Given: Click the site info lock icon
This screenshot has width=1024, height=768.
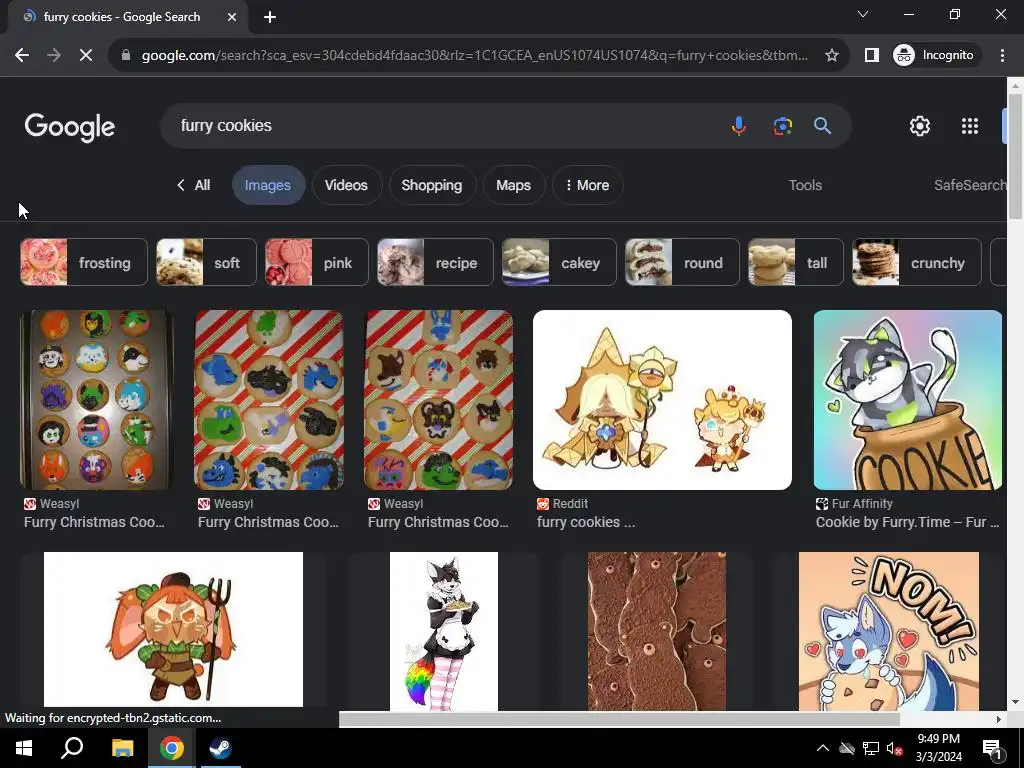Looking at the screenshot, I should (126, 55).
